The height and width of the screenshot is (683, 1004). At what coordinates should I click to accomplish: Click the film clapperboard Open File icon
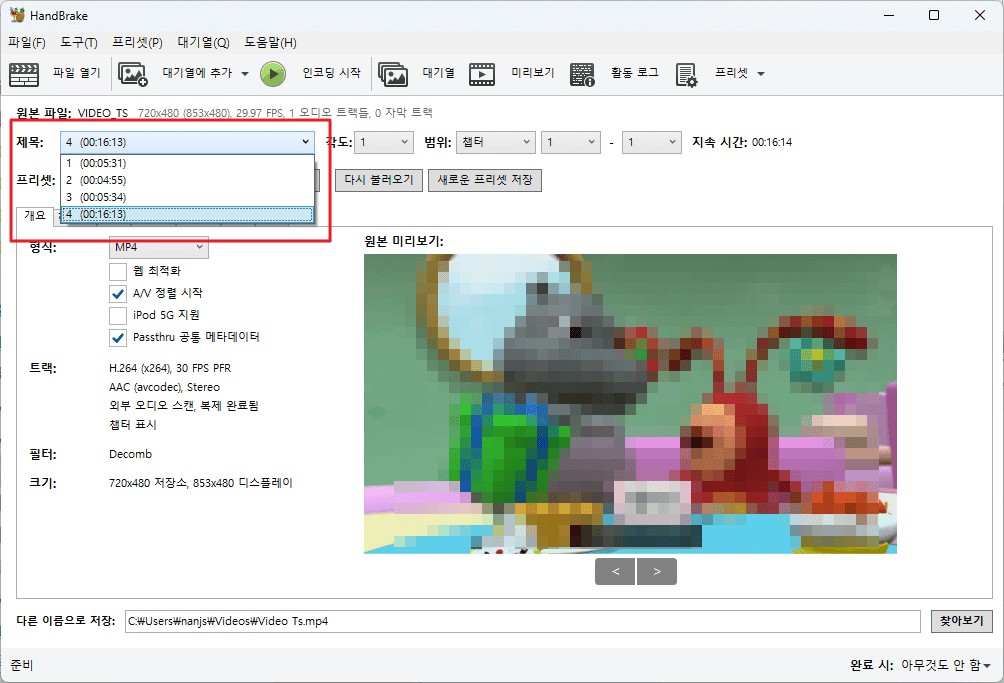[24, 74]
